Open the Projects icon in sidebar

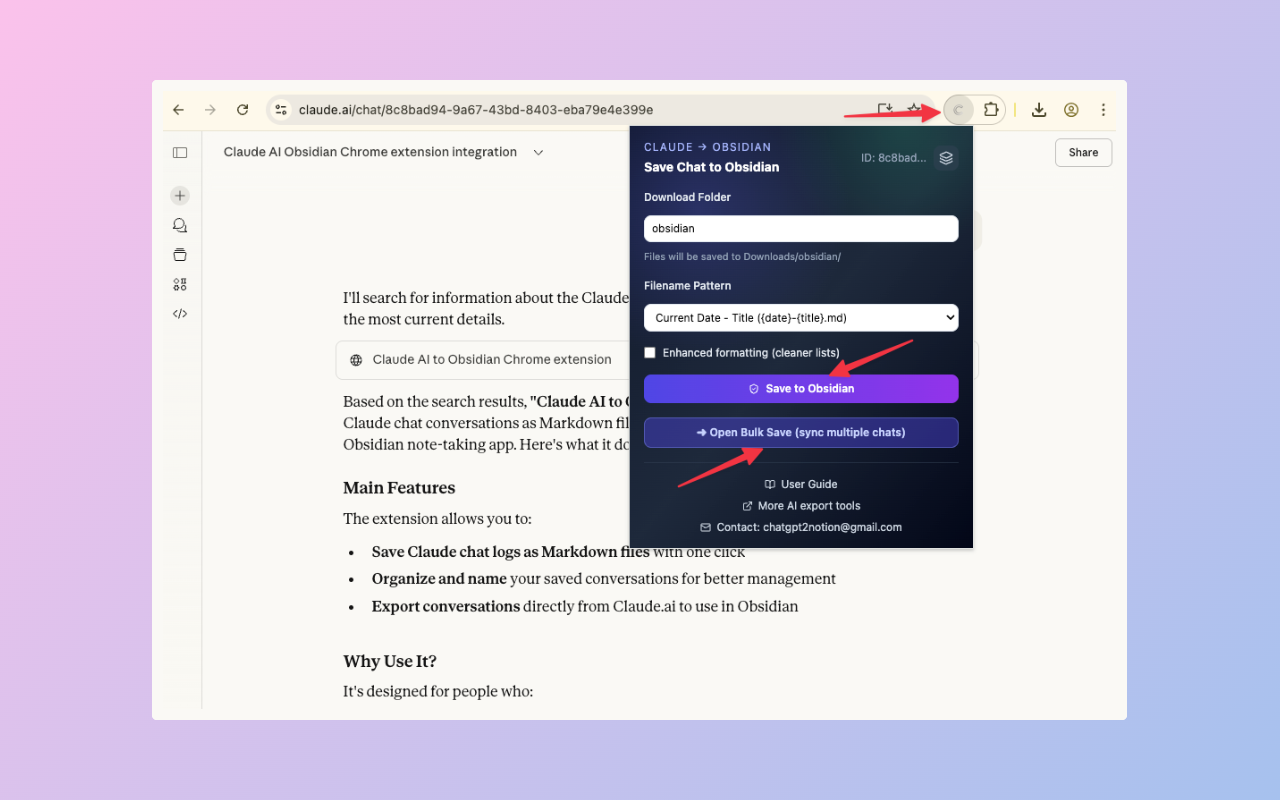(x=180, y=255)
